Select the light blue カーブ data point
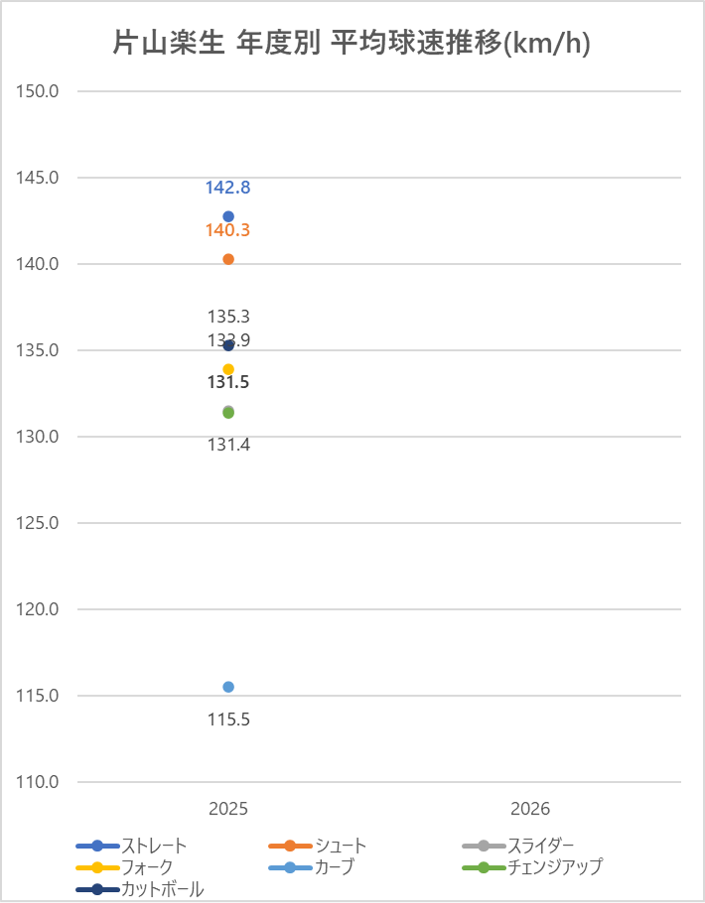Screen dimensions: 705x903 [228, 687]
